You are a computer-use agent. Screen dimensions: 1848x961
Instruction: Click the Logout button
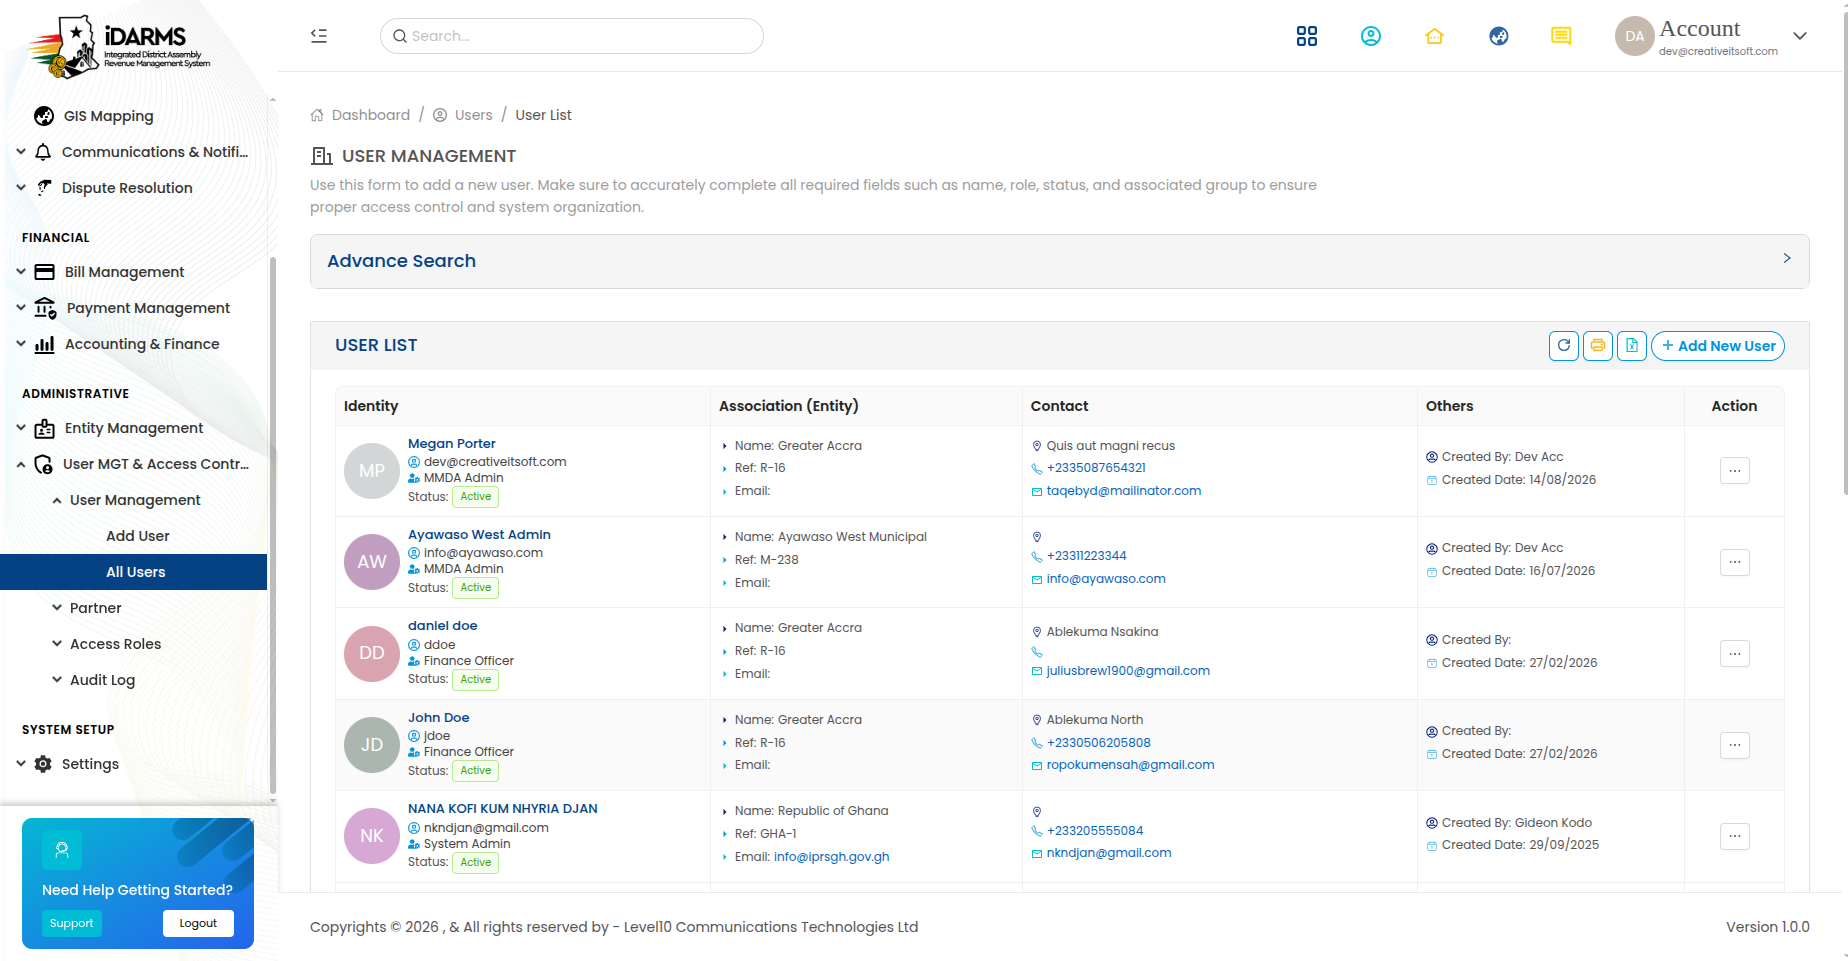198,923
